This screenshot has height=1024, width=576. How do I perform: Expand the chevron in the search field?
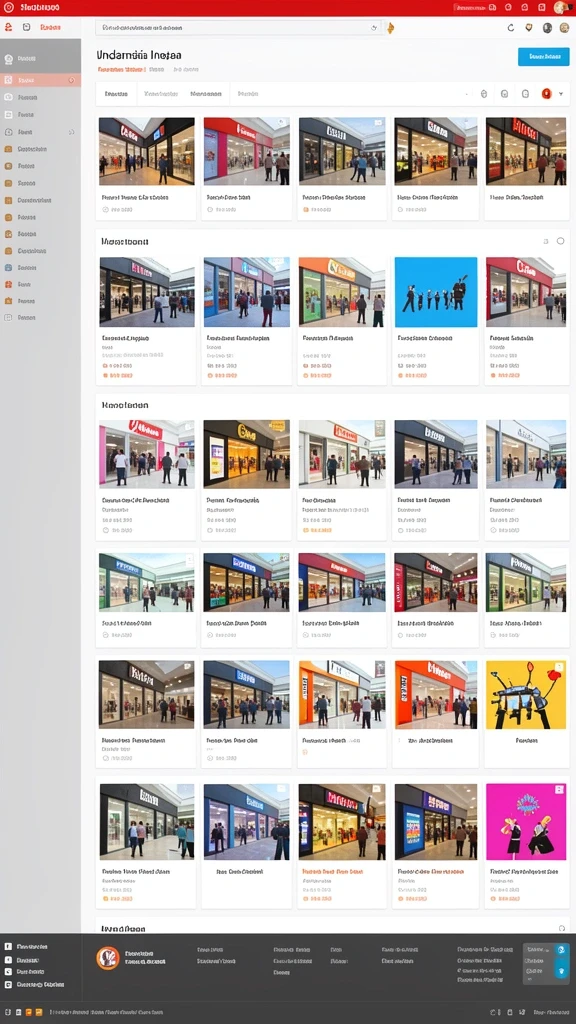(374, 28)
